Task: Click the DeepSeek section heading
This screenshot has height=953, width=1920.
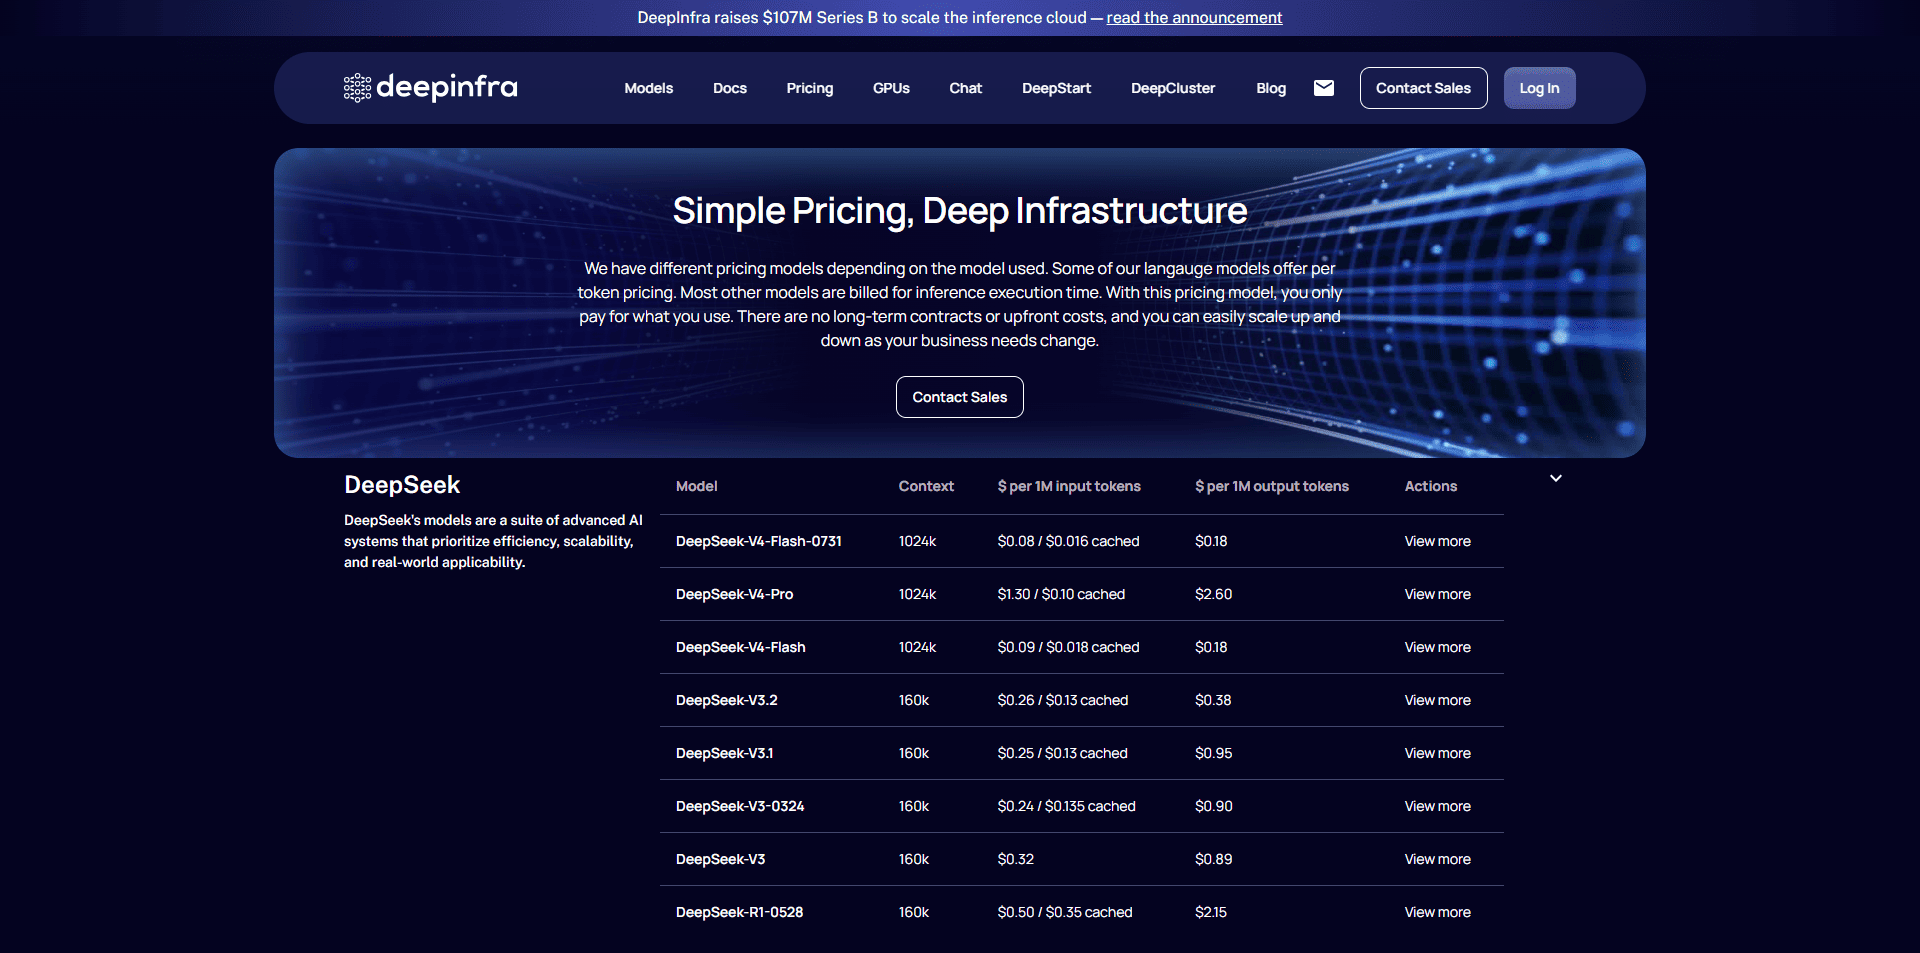Action: click(402, 485)
